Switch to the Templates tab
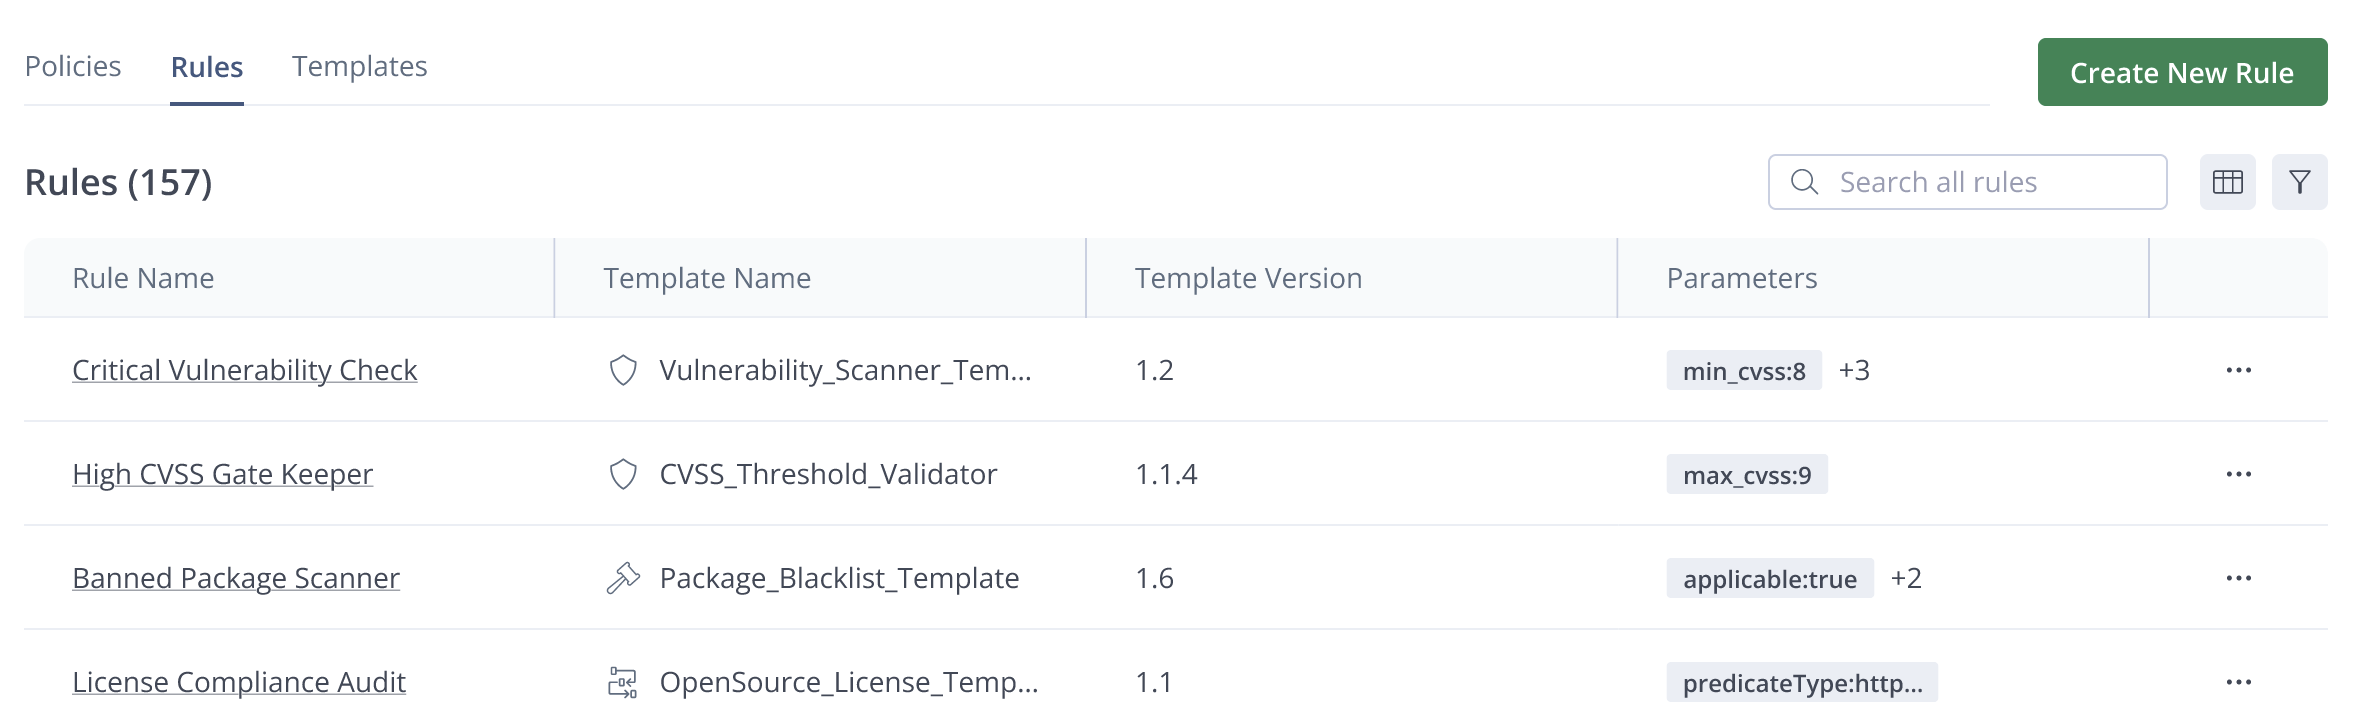 click(x=360, y=66)
